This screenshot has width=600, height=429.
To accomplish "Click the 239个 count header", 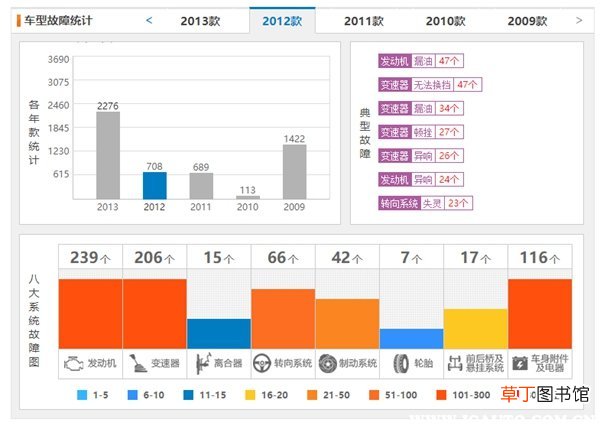I will [x=90, y=257].
